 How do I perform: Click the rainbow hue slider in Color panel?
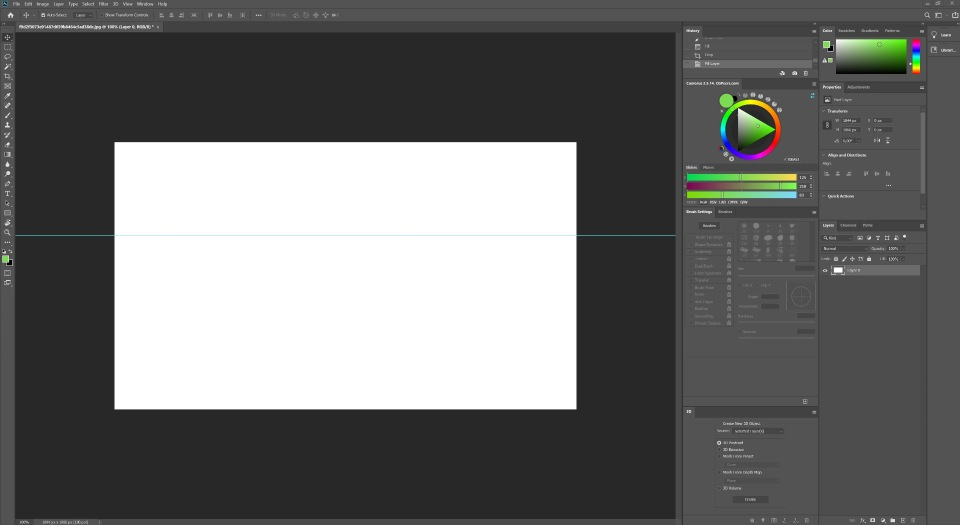[x=916, y=56]
